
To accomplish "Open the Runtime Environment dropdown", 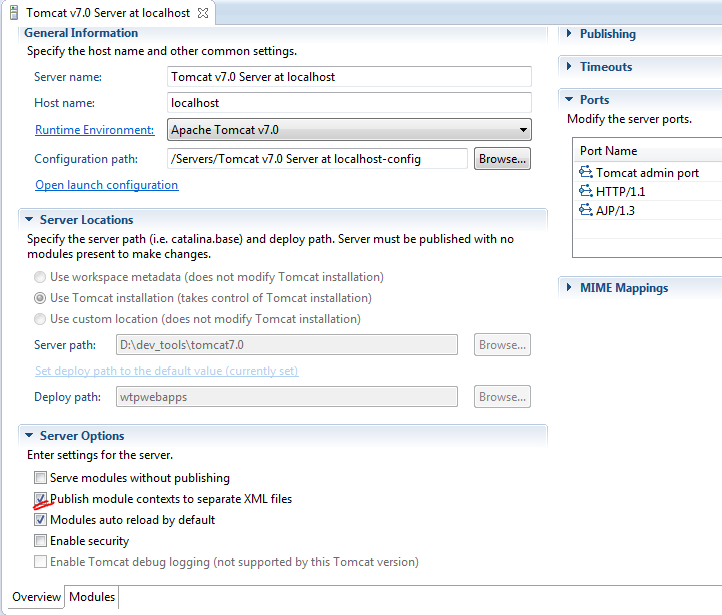I will (349, 130).
